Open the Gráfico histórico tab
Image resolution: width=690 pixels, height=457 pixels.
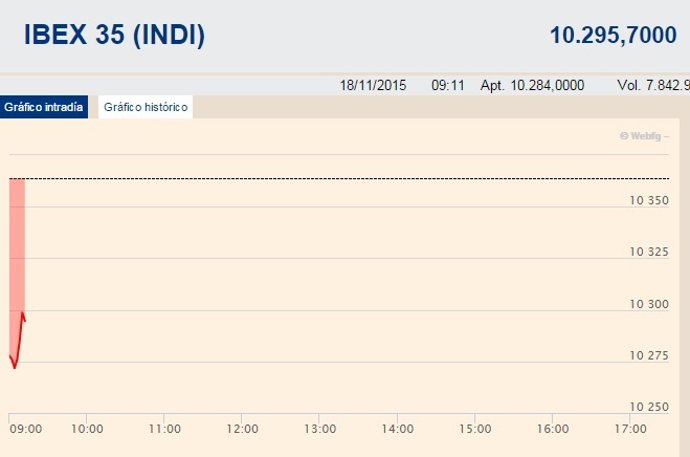[x=145, y=107]
